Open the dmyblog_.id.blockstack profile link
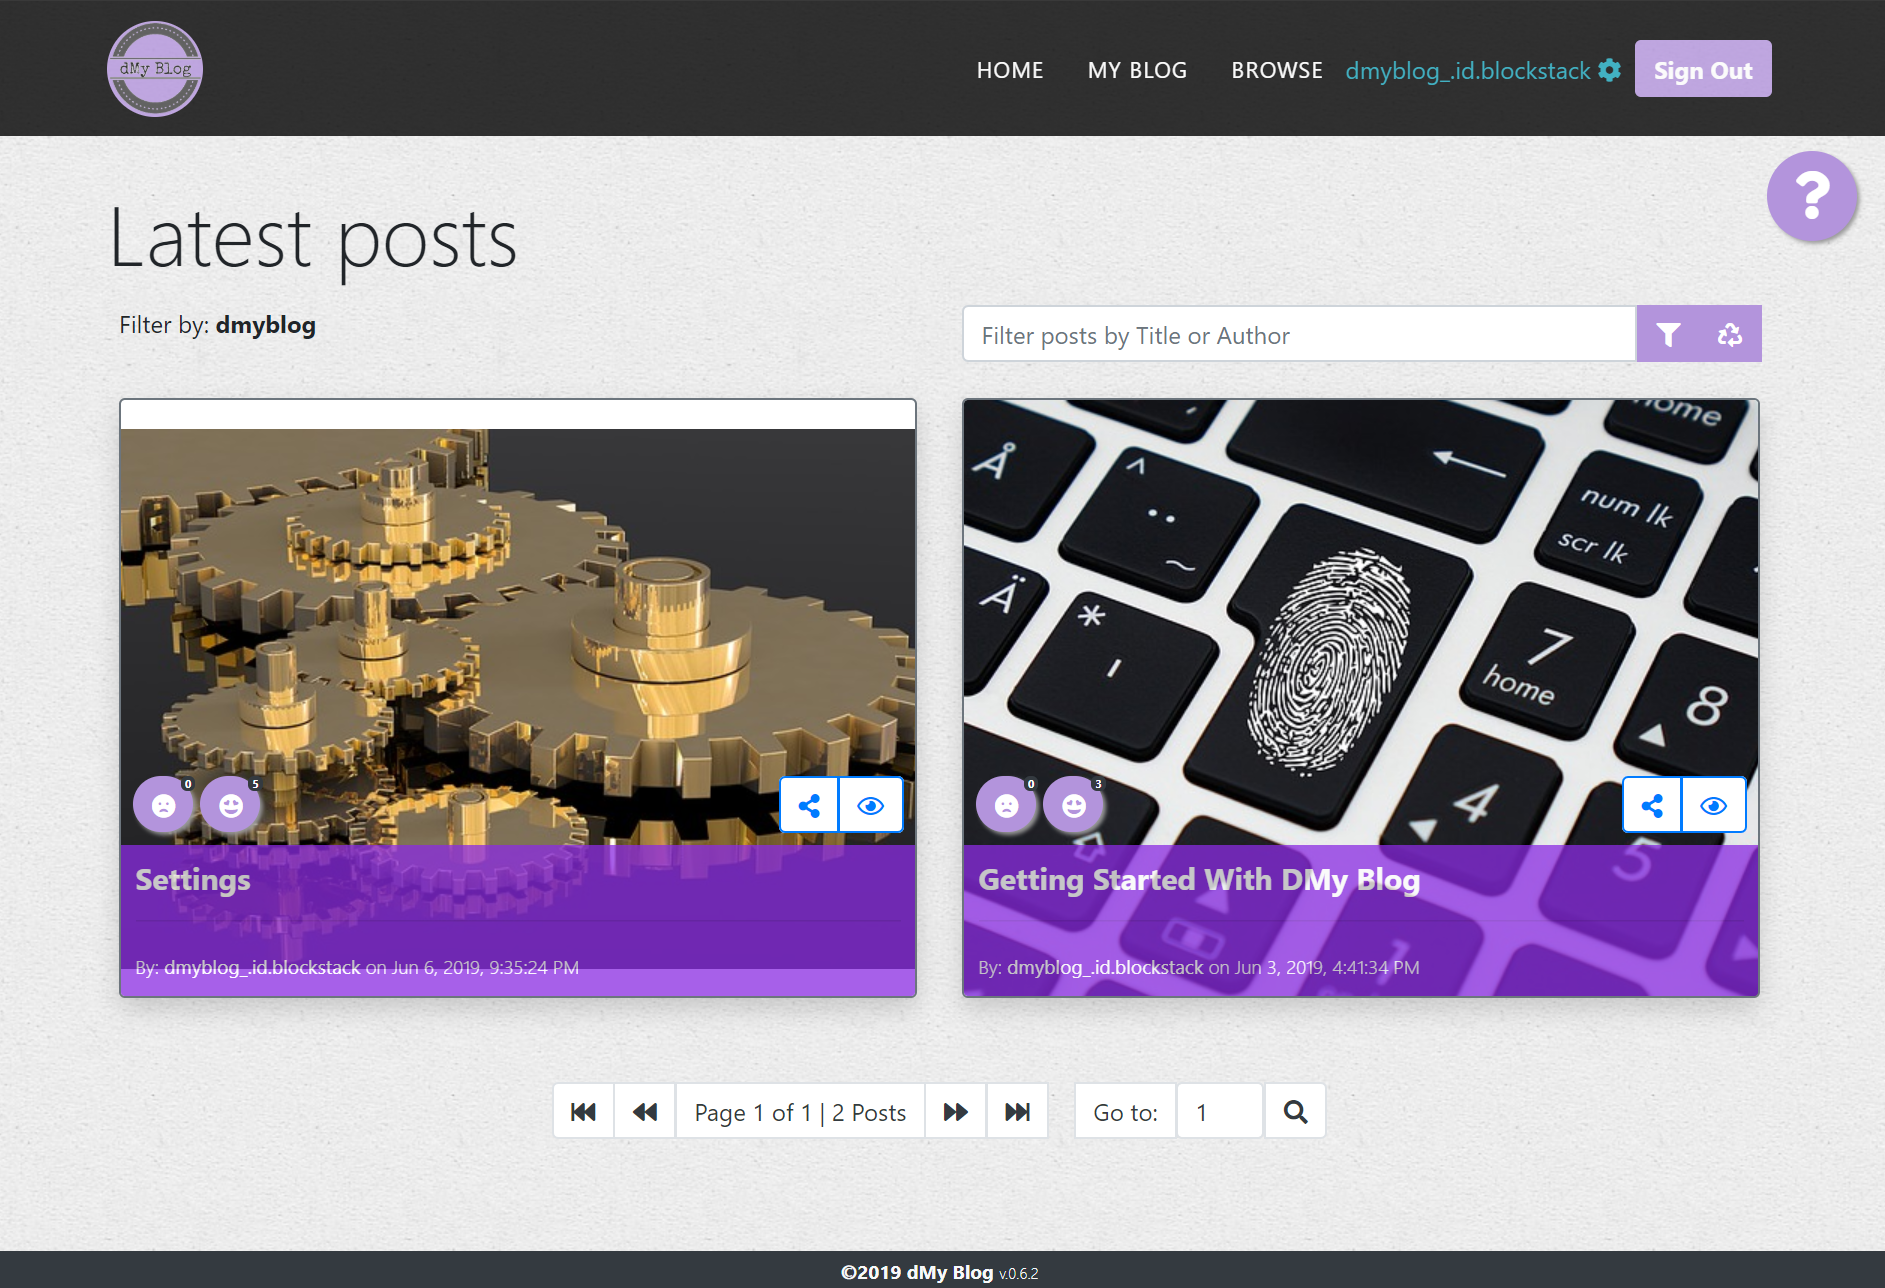This screenshot has width=1885, height=1288. [1466, 70]
